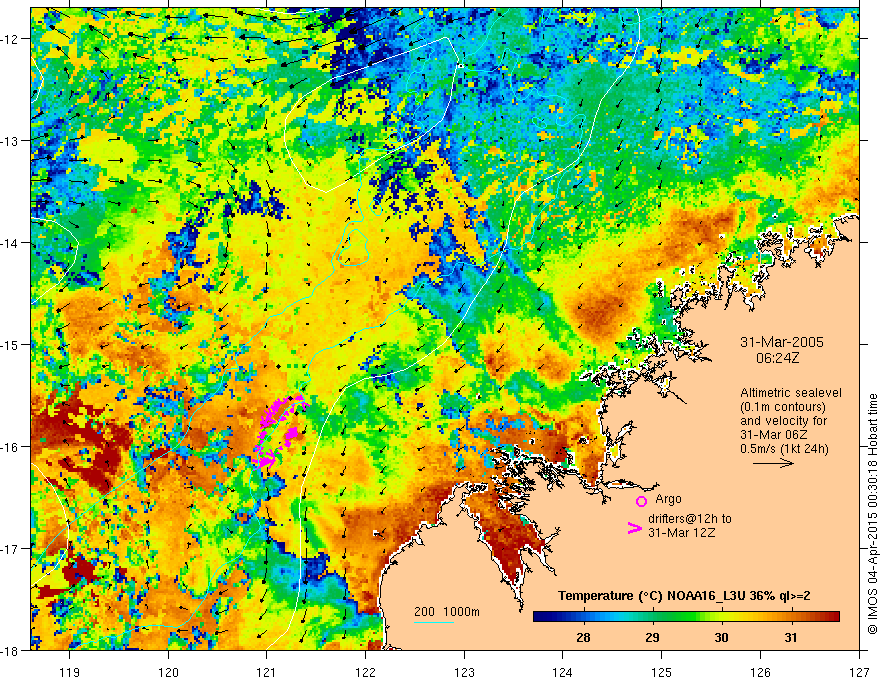Click the temperature color scale bar
The image size is (880, 680).
coord(686,617)
